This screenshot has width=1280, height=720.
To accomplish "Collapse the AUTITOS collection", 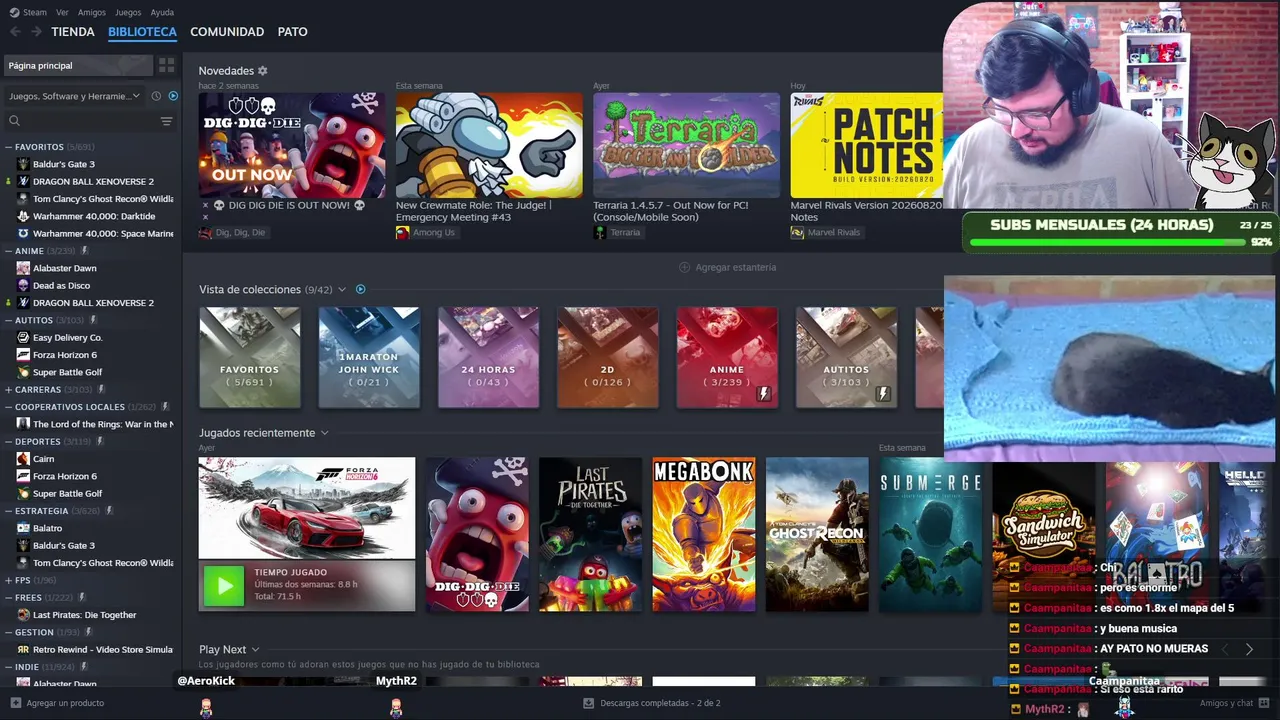I will (8, 320).
